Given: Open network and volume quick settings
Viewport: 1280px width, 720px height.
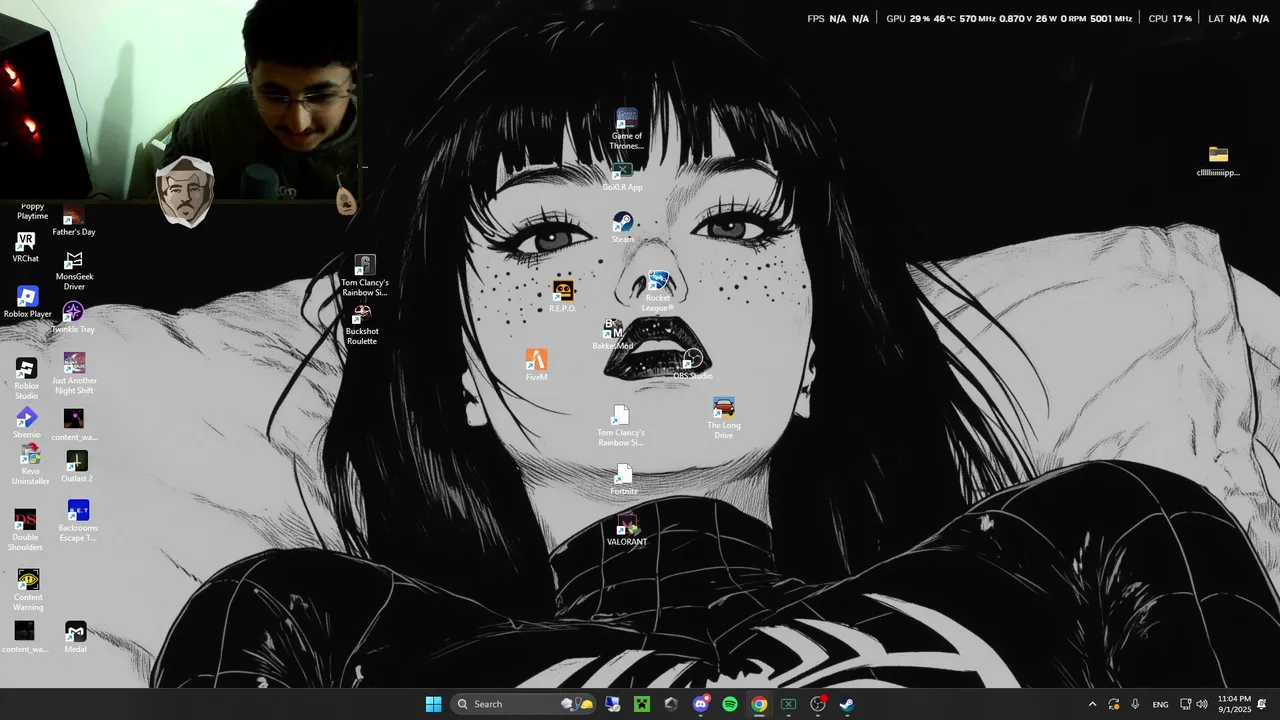Looking at the screenshot, I should (x=1194, y=704).
